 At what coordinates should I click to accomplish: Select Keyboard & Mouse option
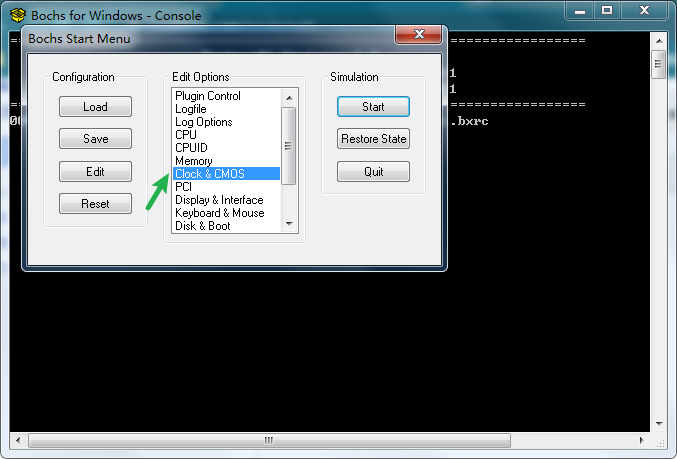[x=226, y=213]
